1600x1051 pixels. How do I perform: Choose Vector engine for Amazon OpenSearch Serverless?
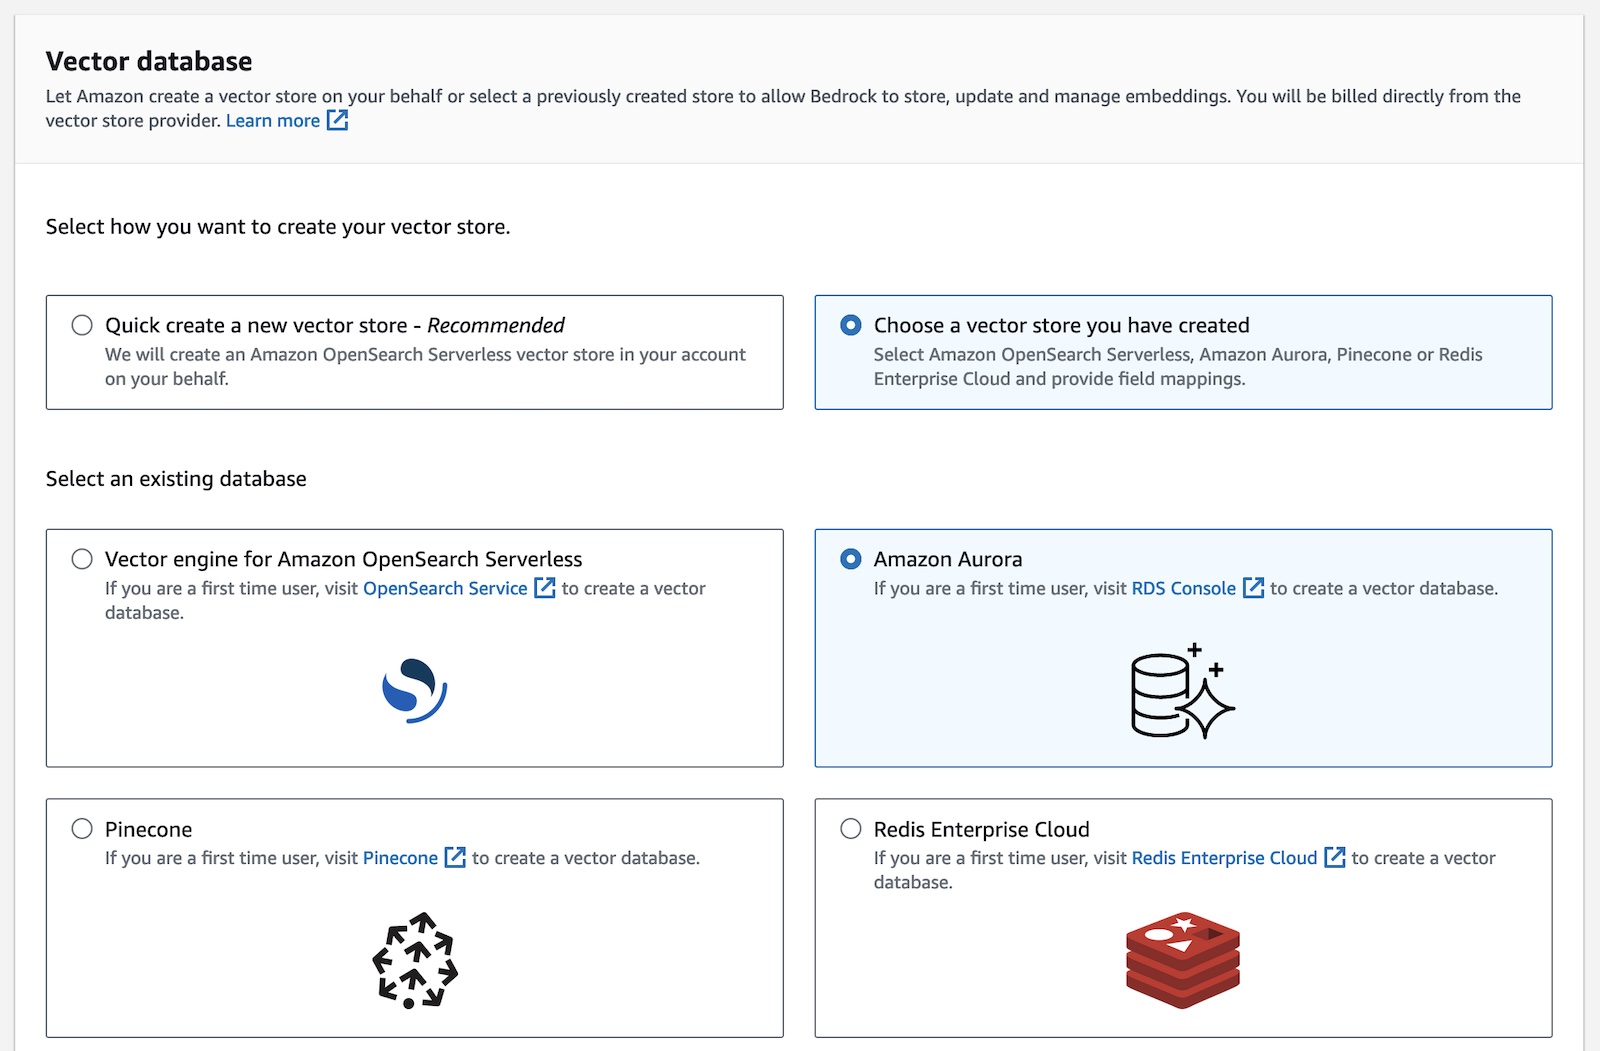pyautogui.click(x=82, y=559)
